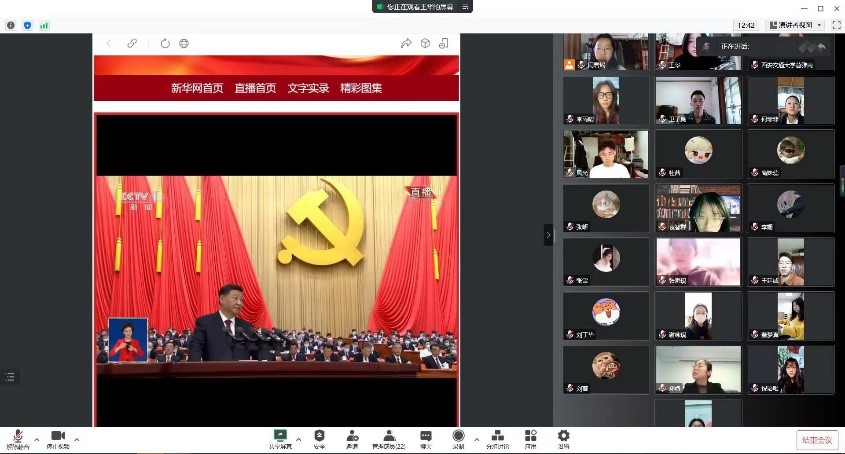The image size is (845, 454).
Task: Open the 直播首页 tab on the webpage
Action: coord(255,88)
